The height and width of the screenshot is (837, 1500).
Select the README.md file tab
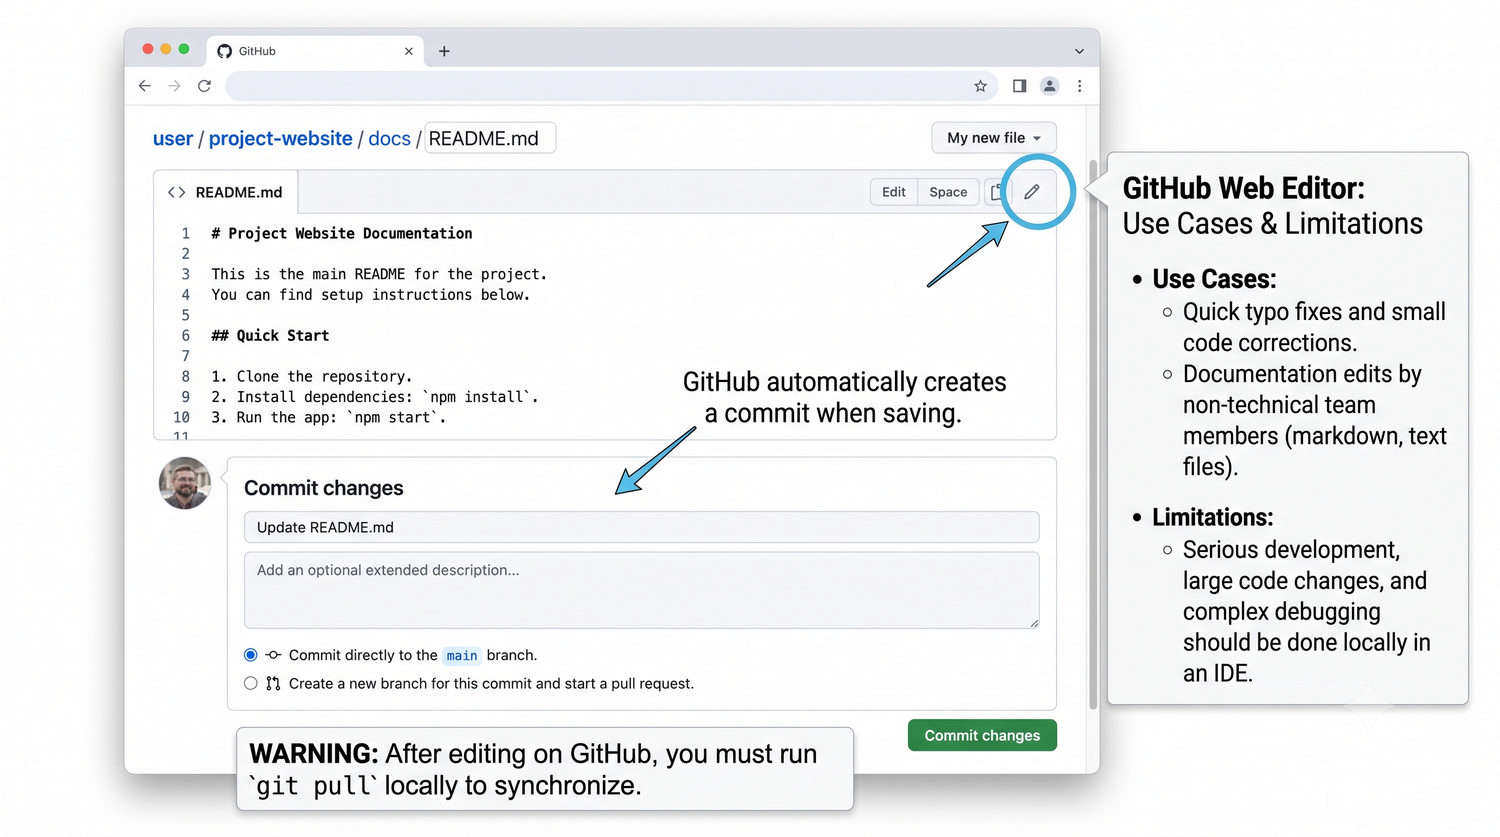coord(226,192)
